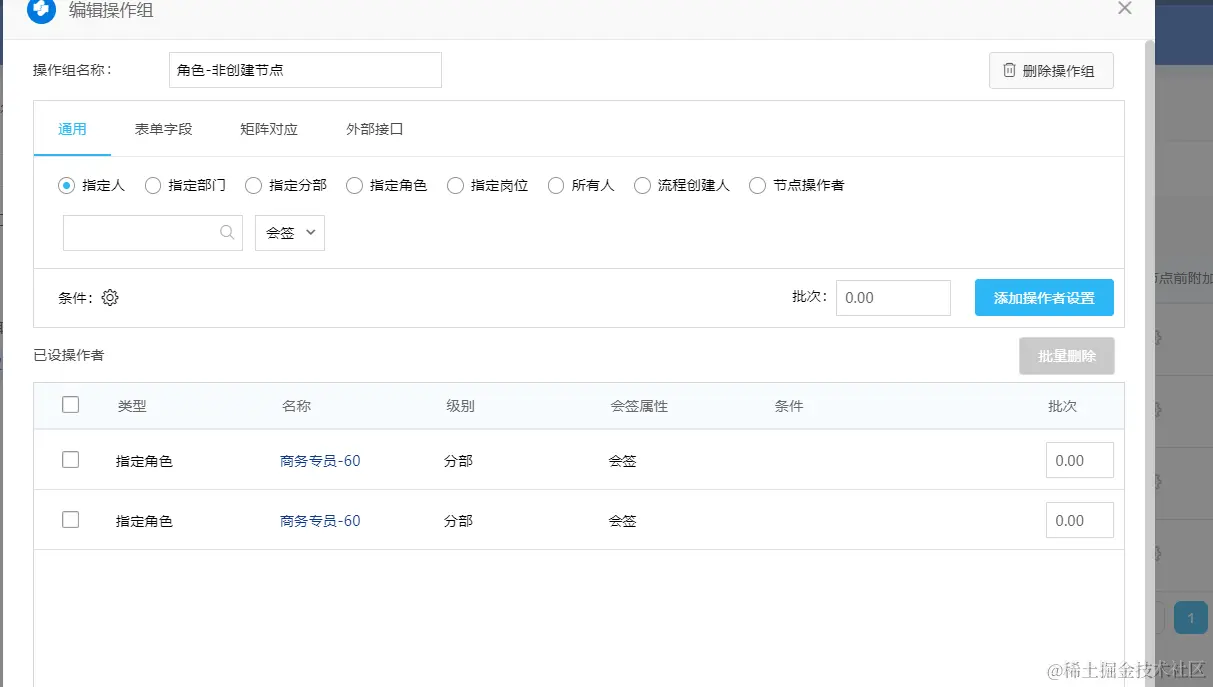The width and height of the screenshot is (1213, 687).
Task: Select the 指定角色 radio option
Action: pyautogui.click(x=354, y=185)
